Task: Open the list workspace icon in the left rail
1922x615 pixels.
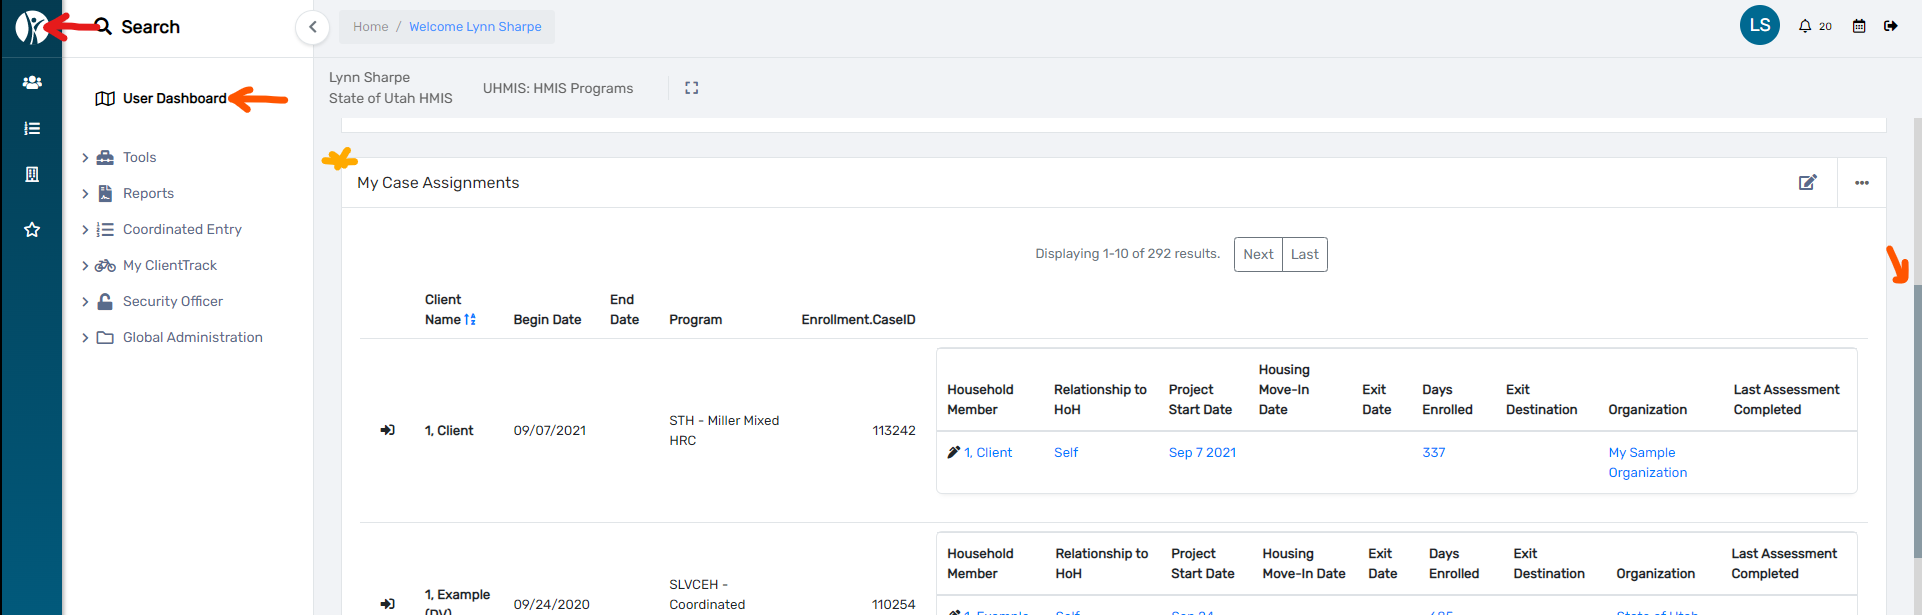Action: [32, 128]
